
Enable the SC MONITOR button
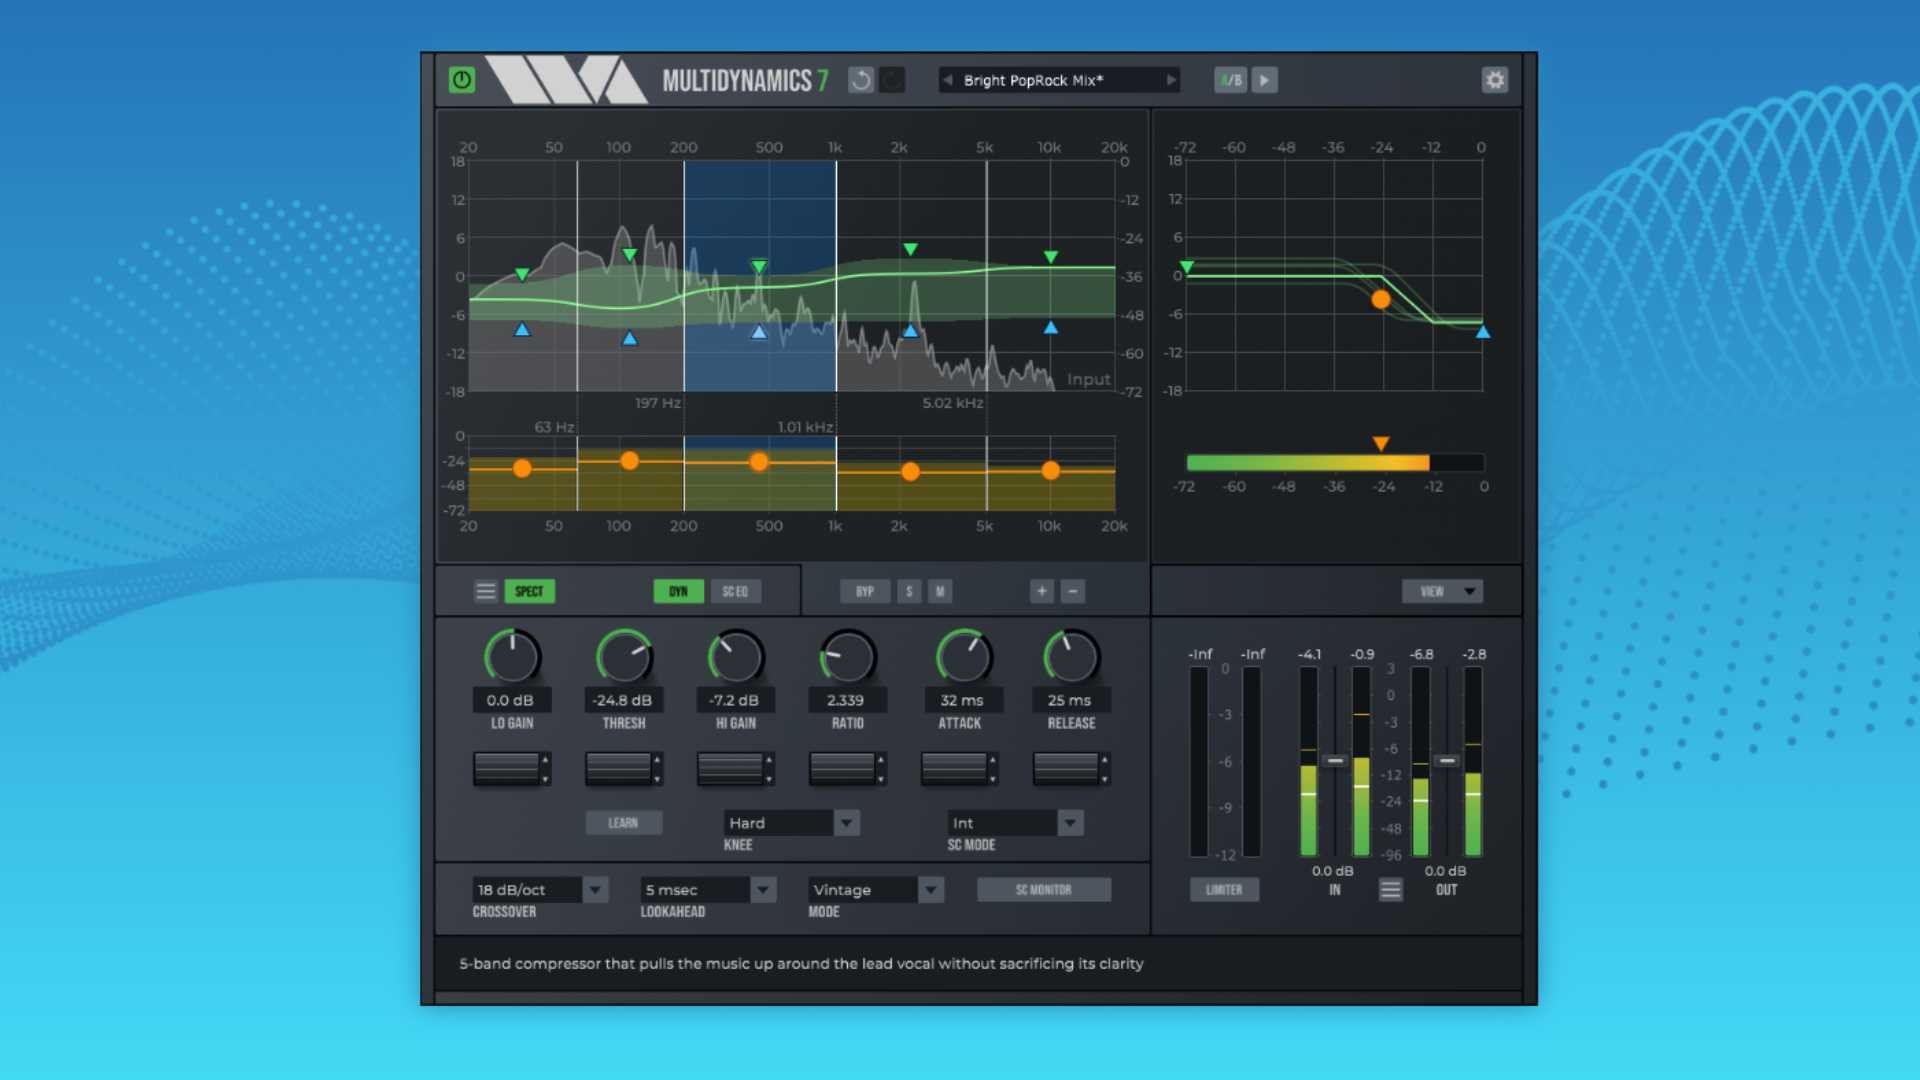coord(1043,889)
